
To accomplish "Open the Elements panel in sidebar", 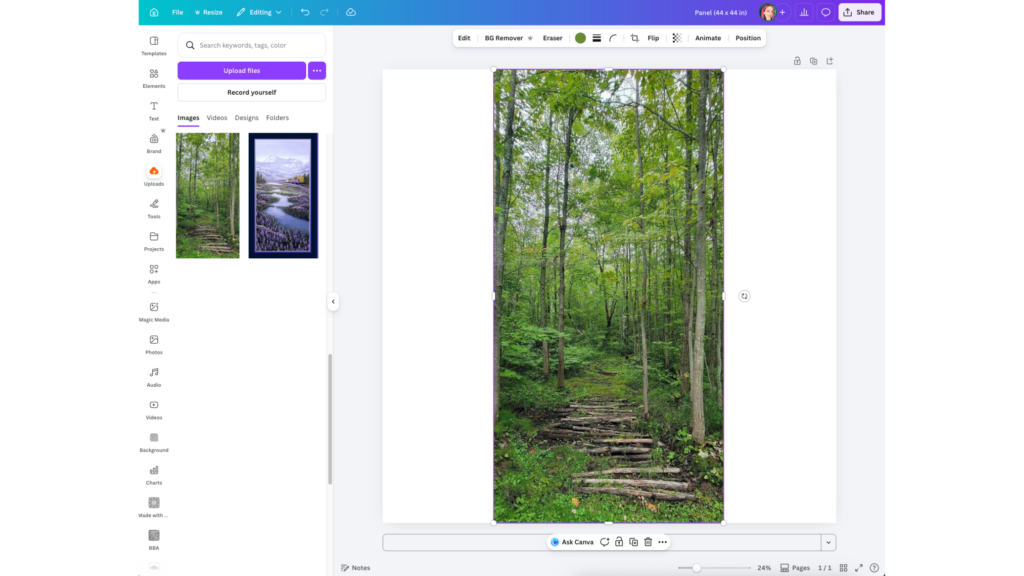I will 154,77.
